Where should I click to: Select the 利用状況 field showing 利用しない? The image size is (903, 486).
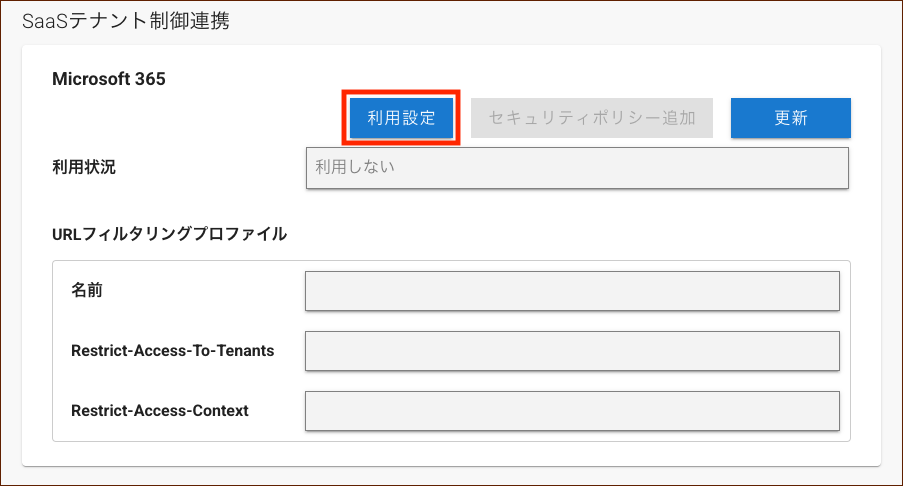tap(577, 168)
